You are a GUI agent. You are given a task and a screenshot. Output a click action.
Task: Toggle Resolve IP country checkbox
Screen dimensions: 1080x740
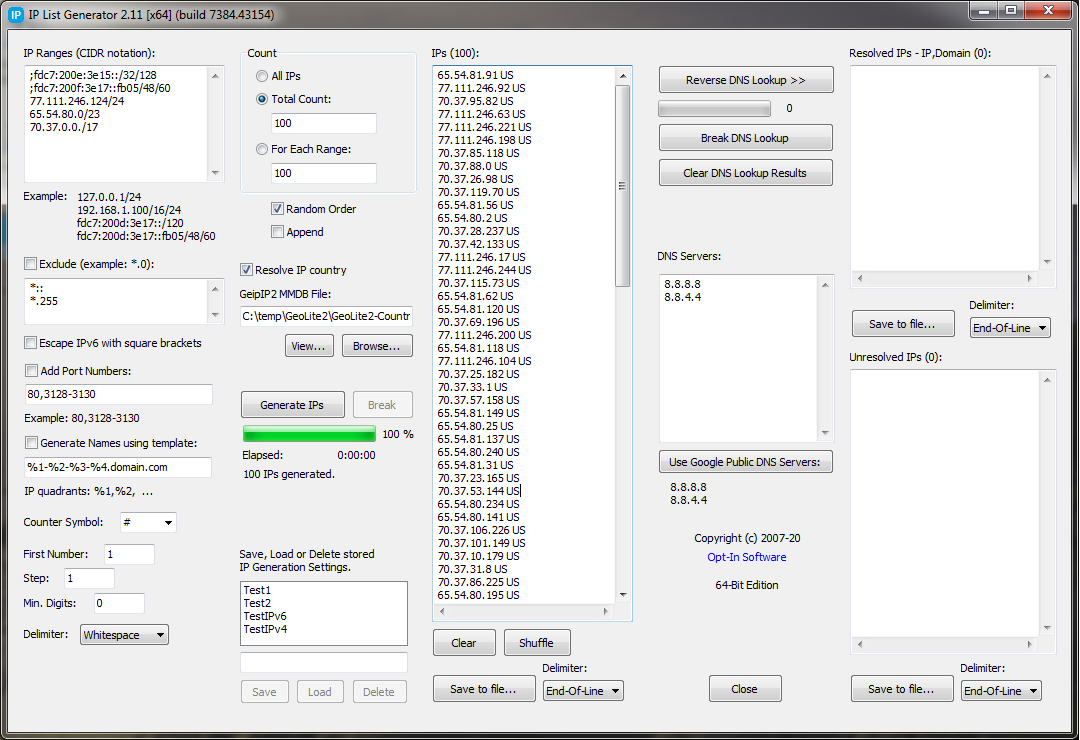(x=247, y=270)
